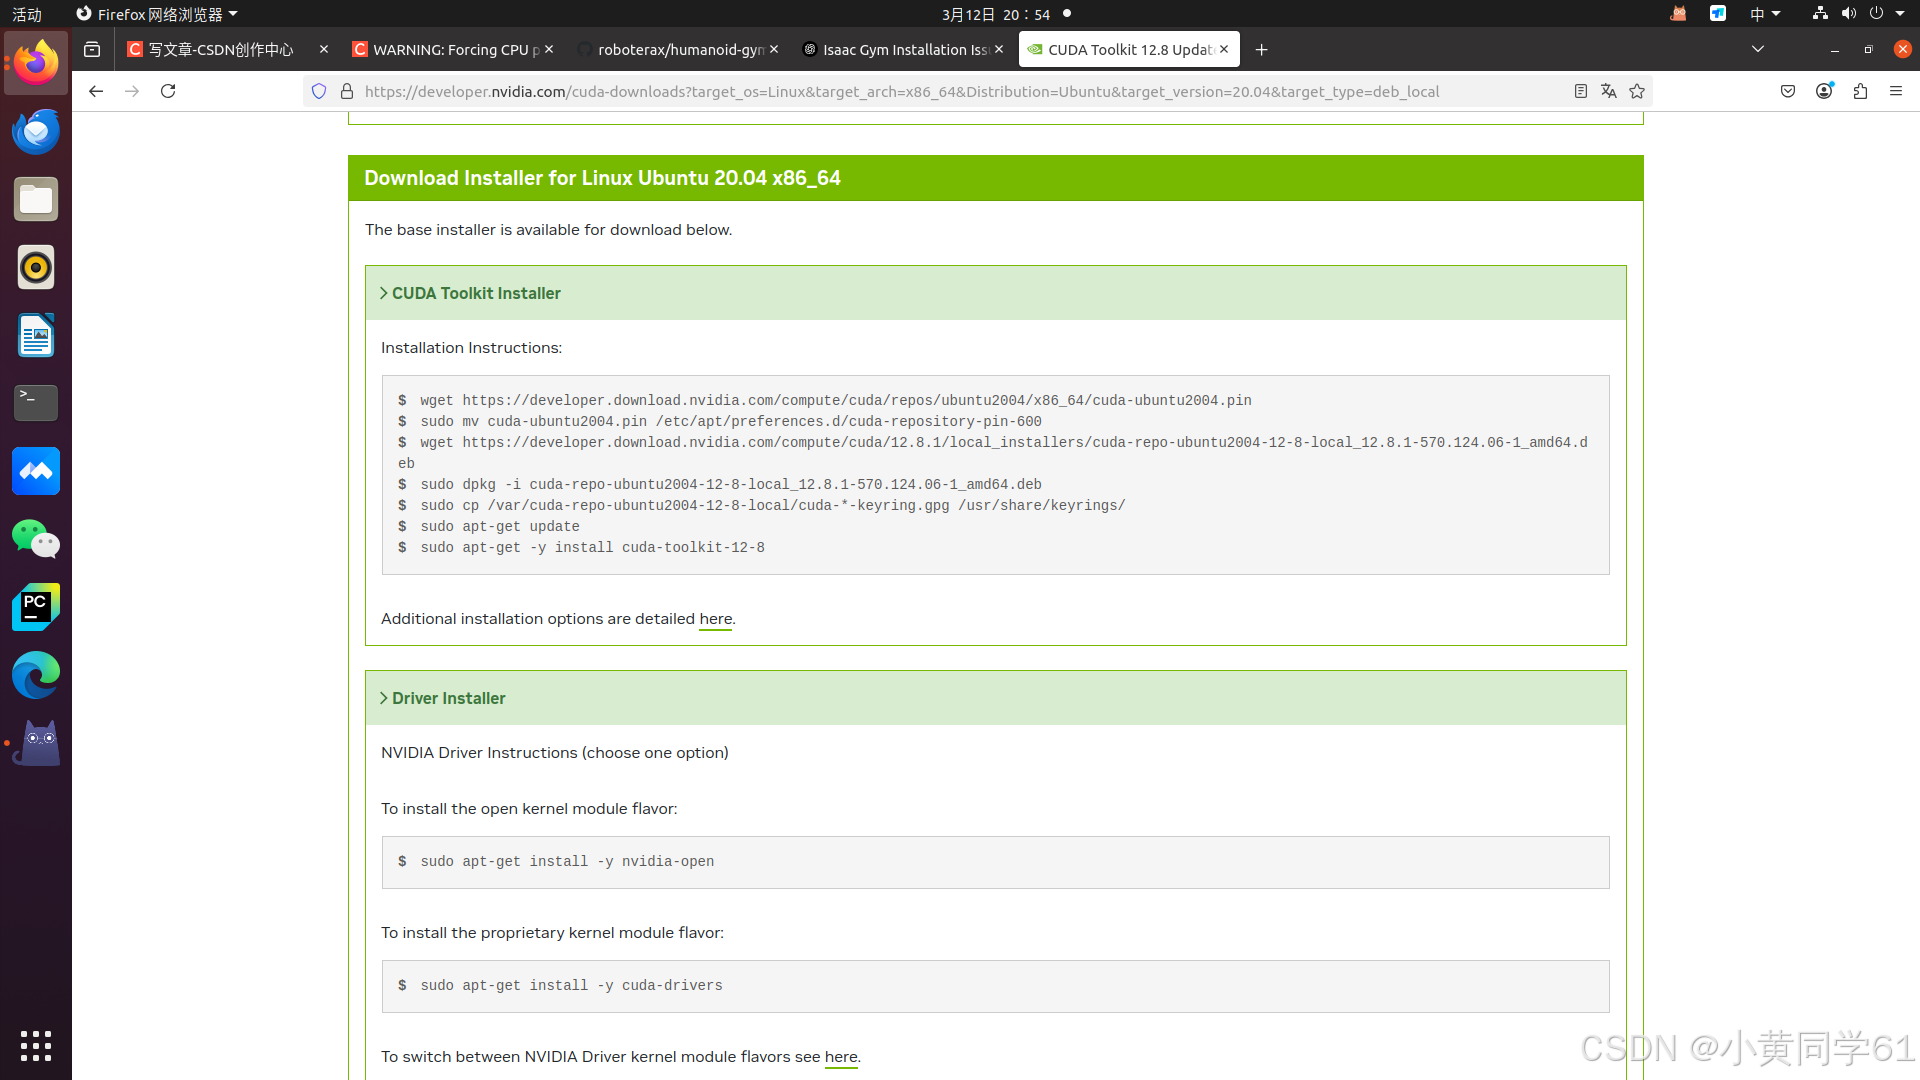
Task: Open WeChat from the dock
Action: (35, 539)
